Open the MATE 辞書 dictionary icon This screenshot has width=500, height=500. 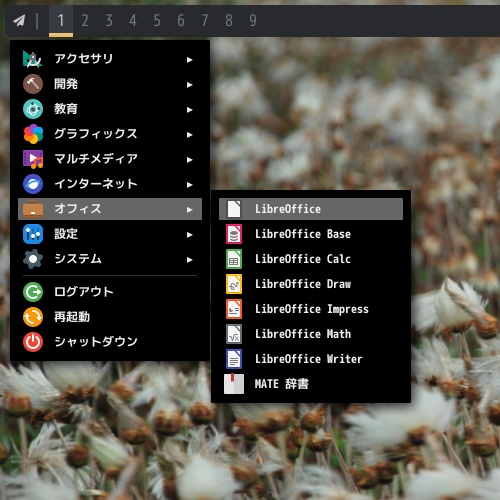[234, 384]
